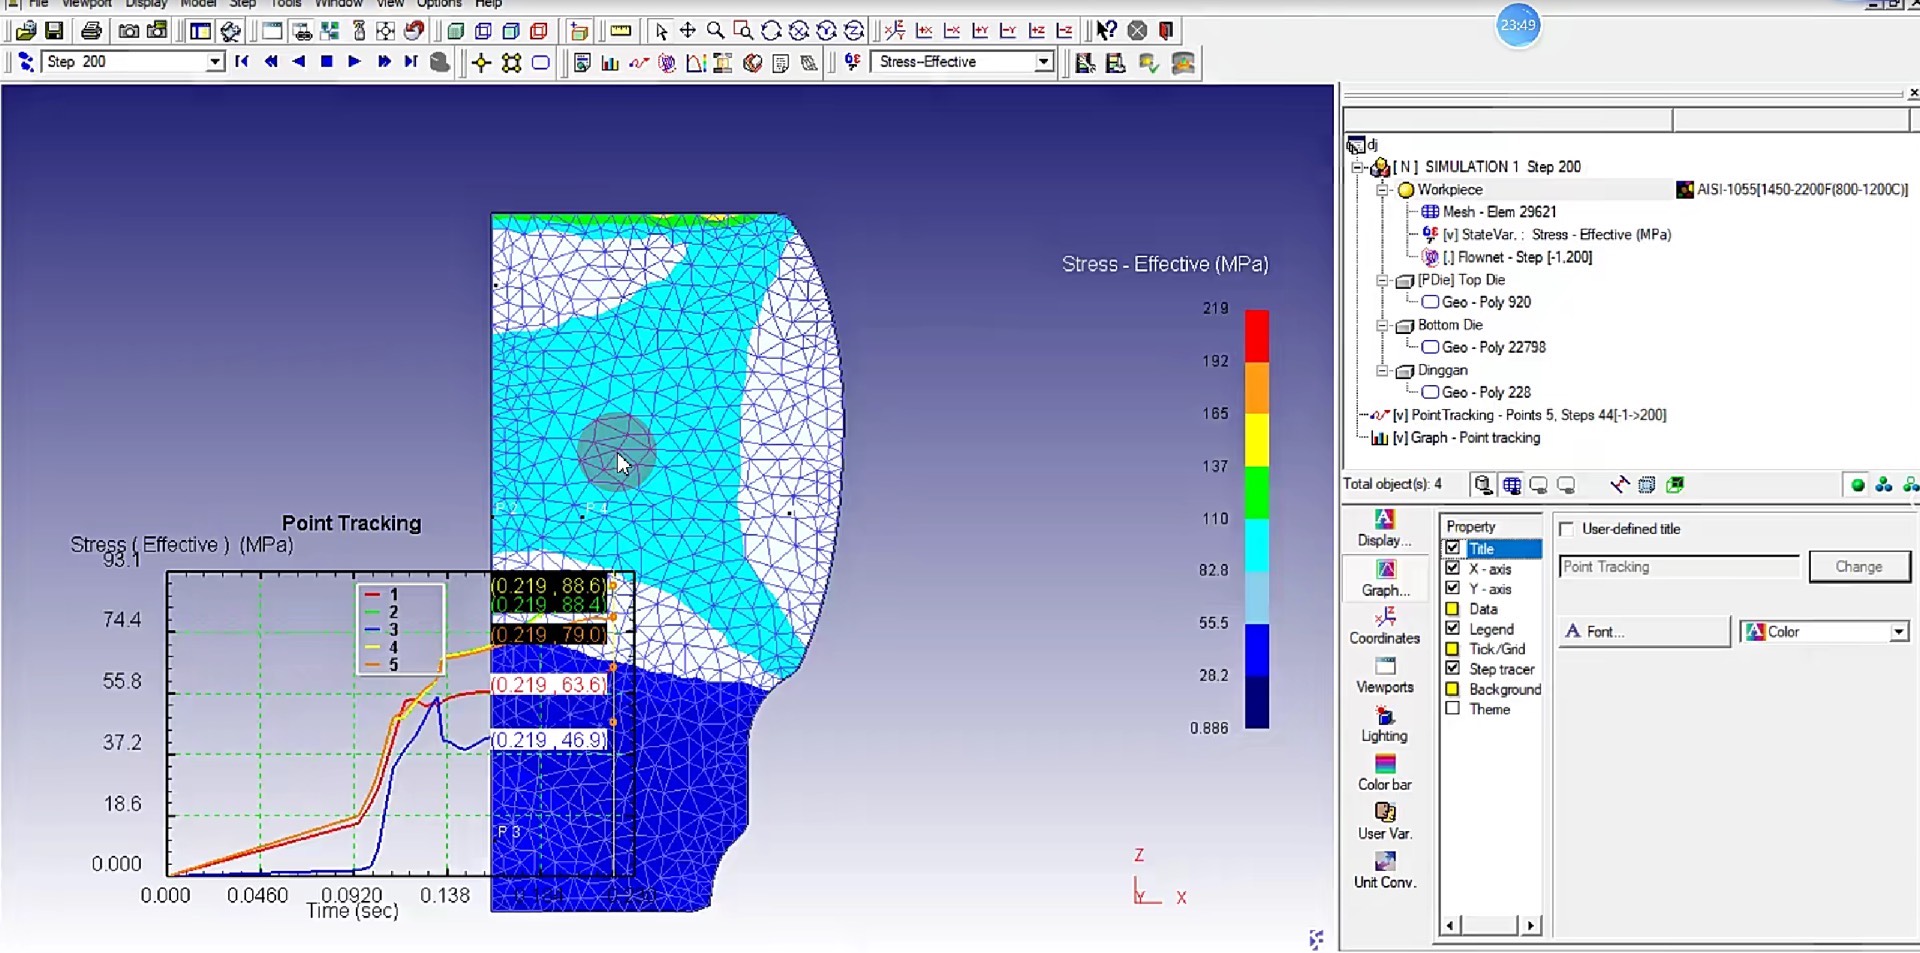Image resolution: width=1920 pixels, height=953 pixels.
Task: Select the pan (four-arrow) tool
Action: 688,31
